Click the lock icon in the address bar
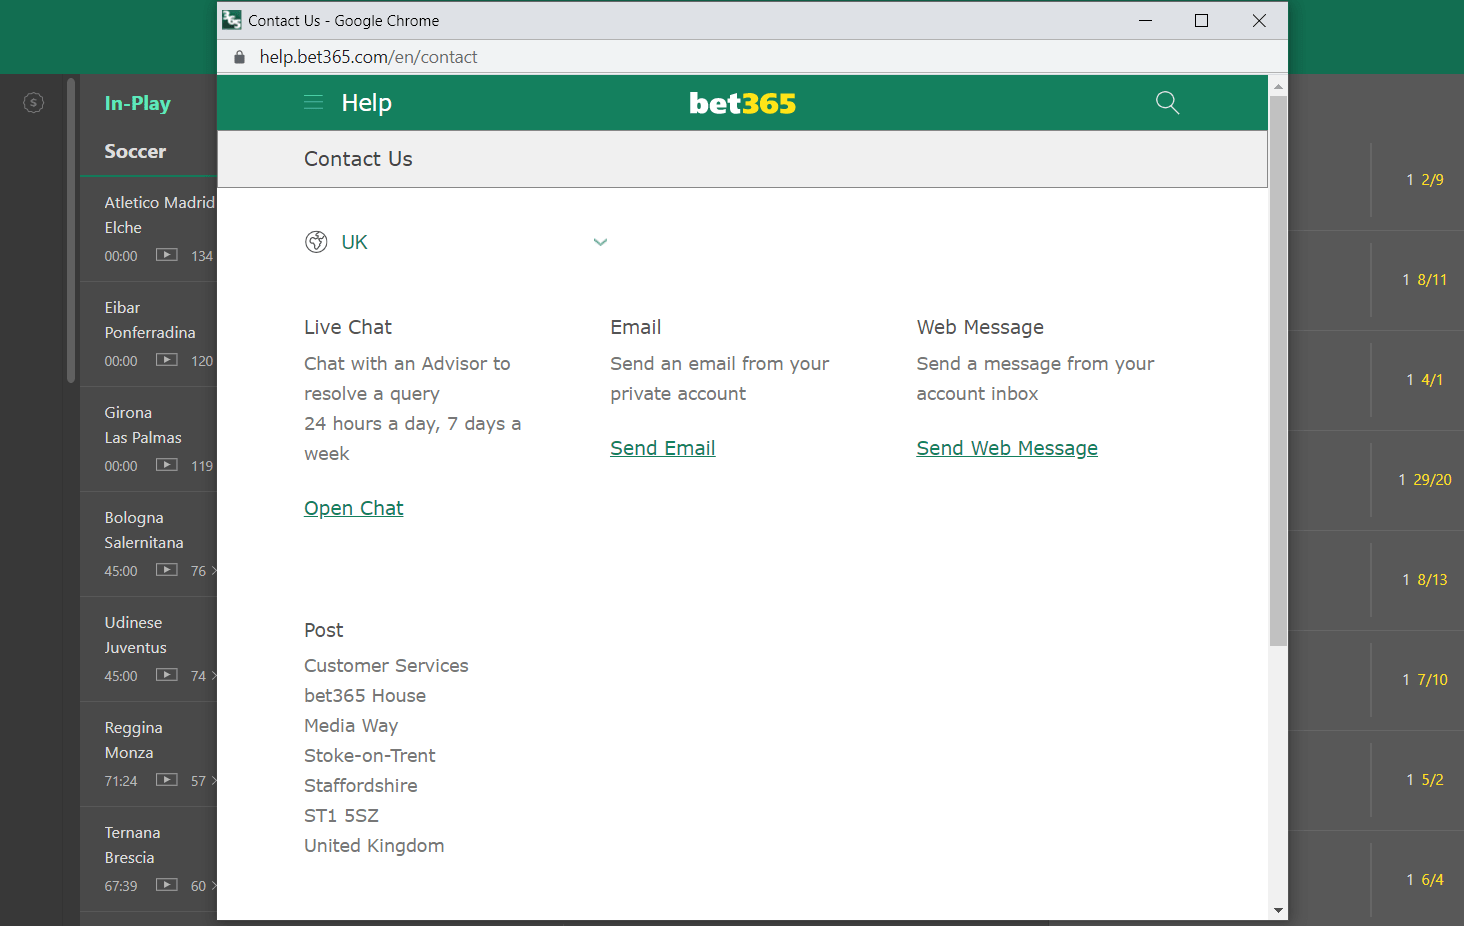 (x=239, y=57)
